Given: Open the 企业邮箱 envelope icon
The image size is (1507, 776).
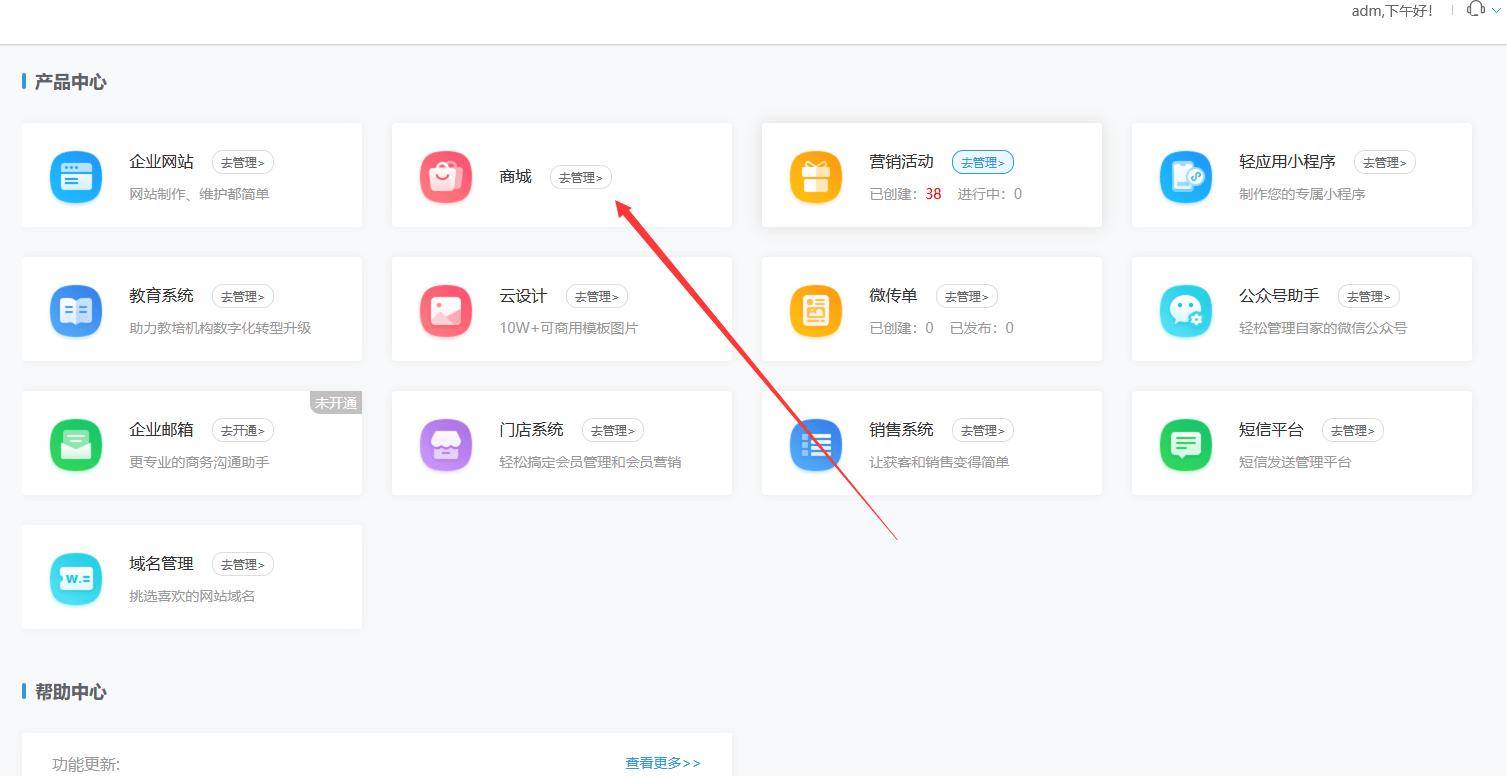Looking at the screenshot, I should 76,445.
